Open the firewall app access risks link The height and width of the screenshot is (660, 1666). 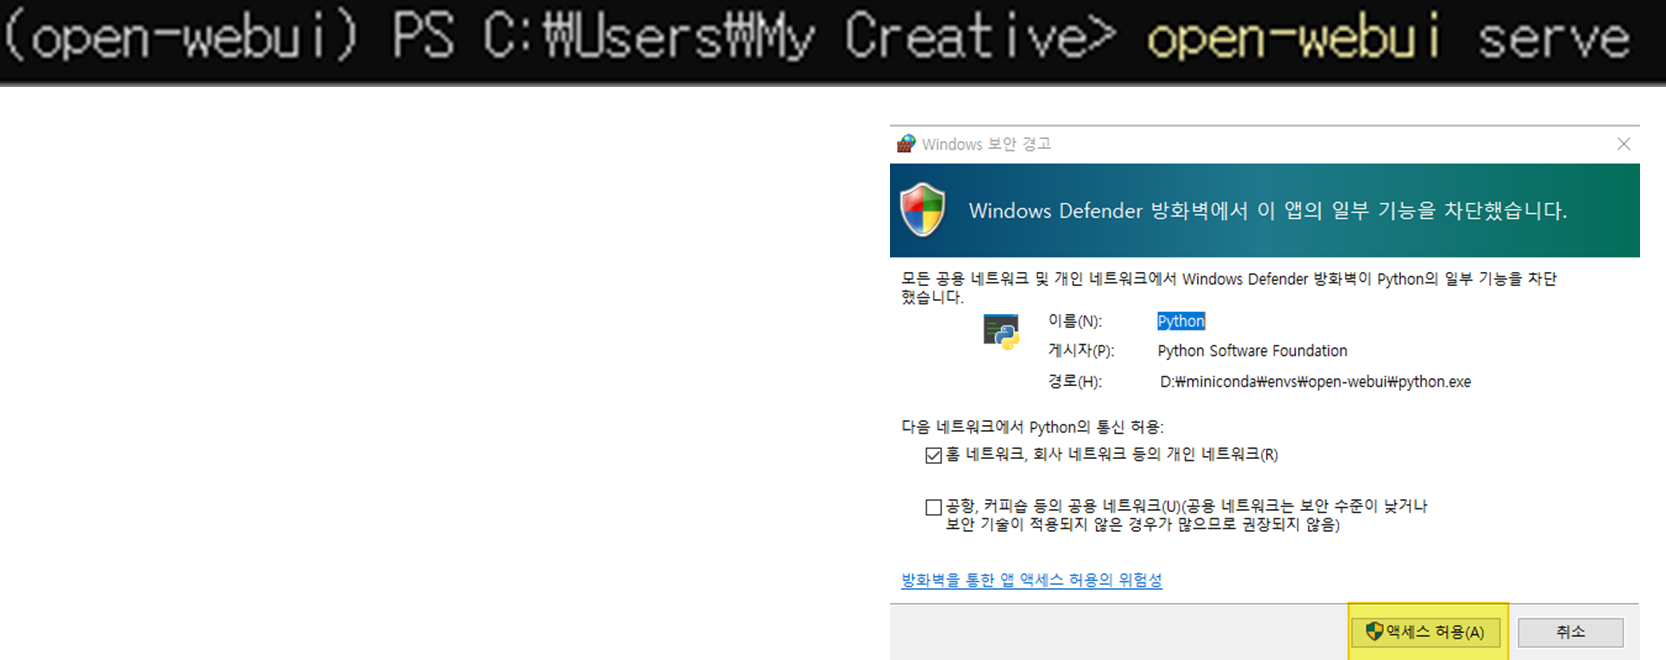(1032, 580)
